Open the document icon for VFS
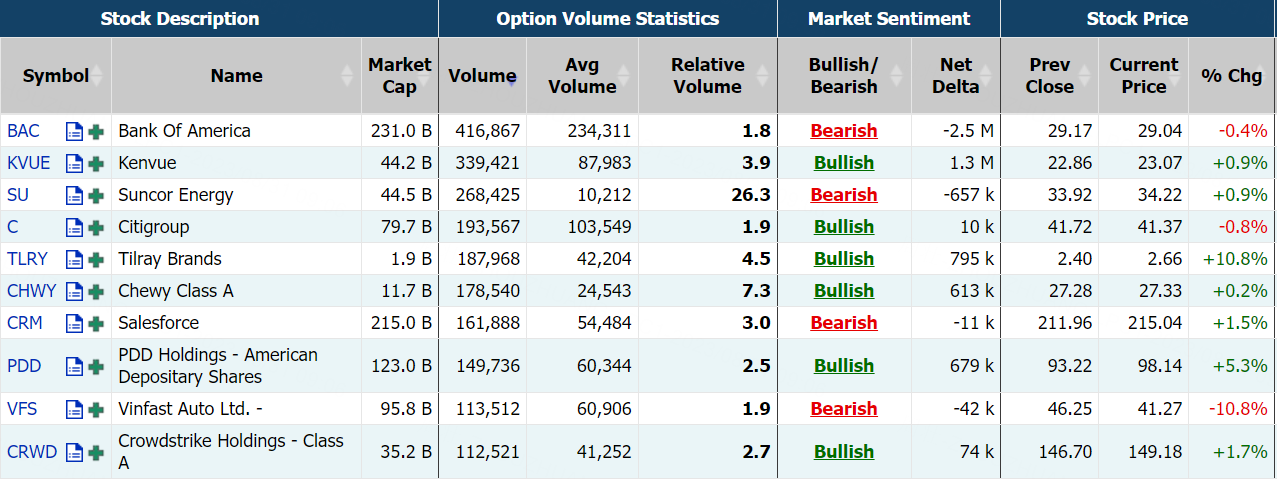Screen dimensions: 1277x479 (x=74, y=409)
